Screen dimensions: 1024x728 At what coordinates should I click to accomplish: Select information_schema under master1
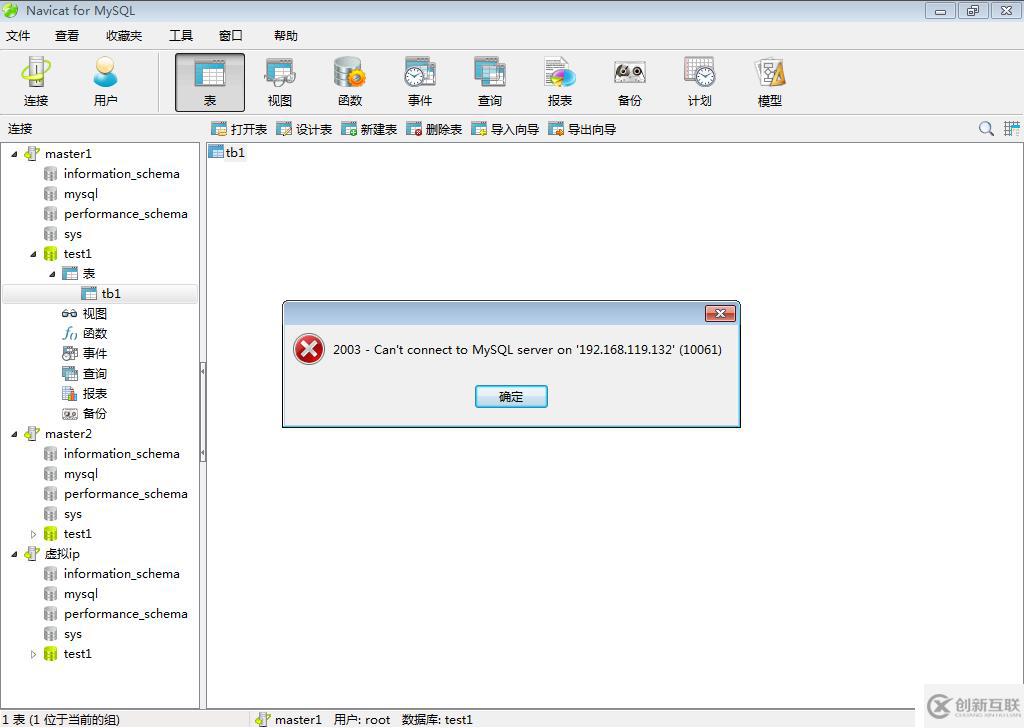coord(121,174)
